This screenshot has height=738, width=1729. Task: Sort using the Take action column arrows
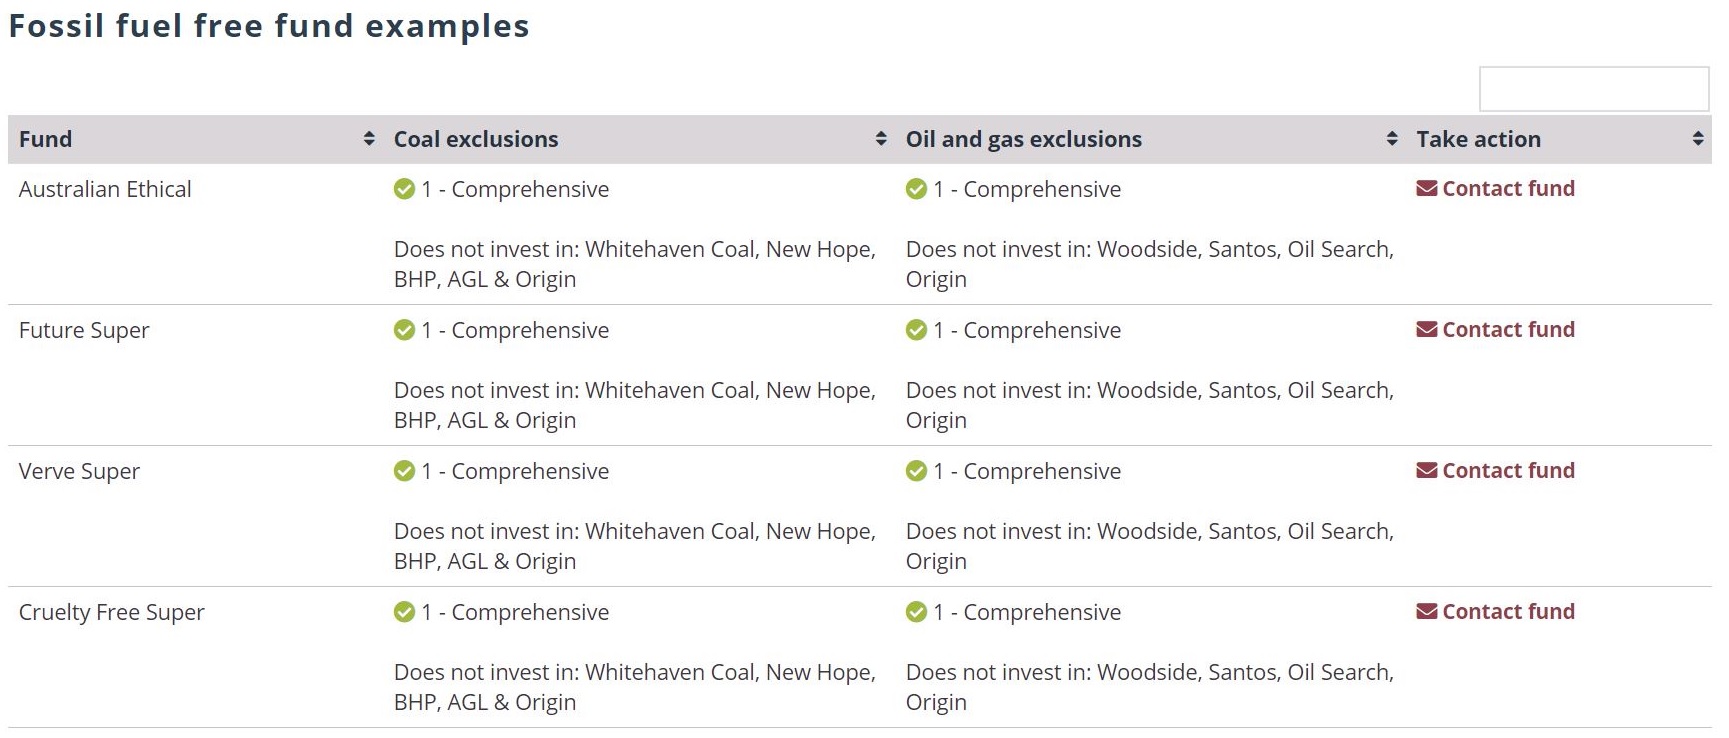point(1698,139)
